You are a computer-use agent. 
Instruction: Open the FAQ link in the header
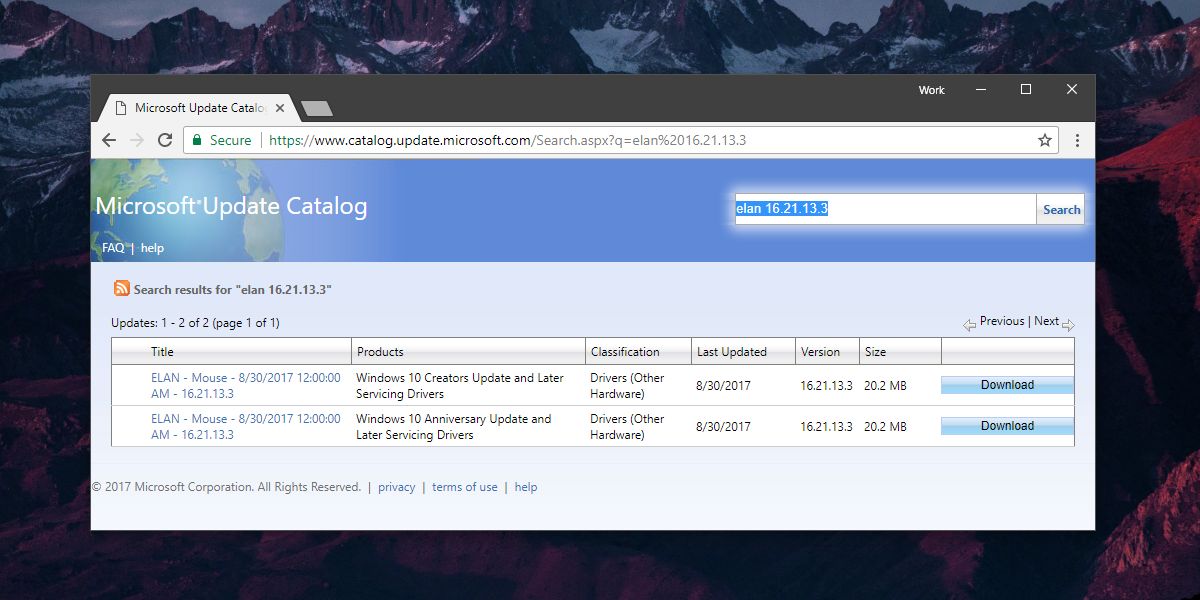click(113, 248)
